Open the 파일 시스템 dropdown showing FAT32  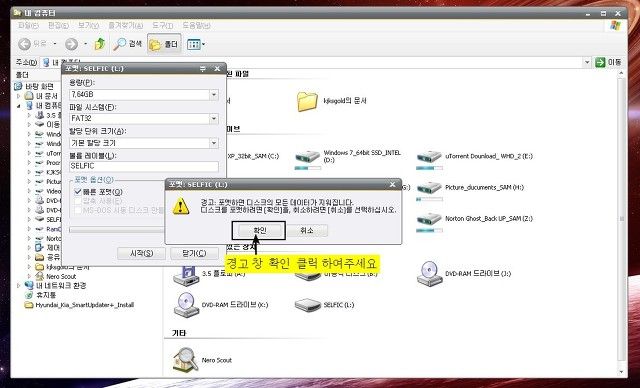214,119
